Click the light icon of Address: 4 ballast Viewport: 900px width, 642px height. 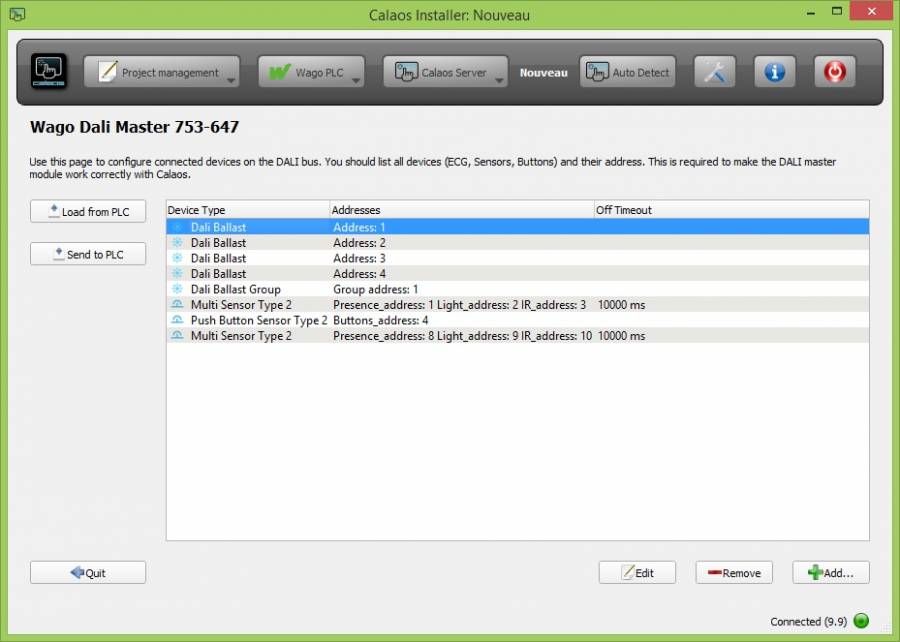[x=177, y=273]
